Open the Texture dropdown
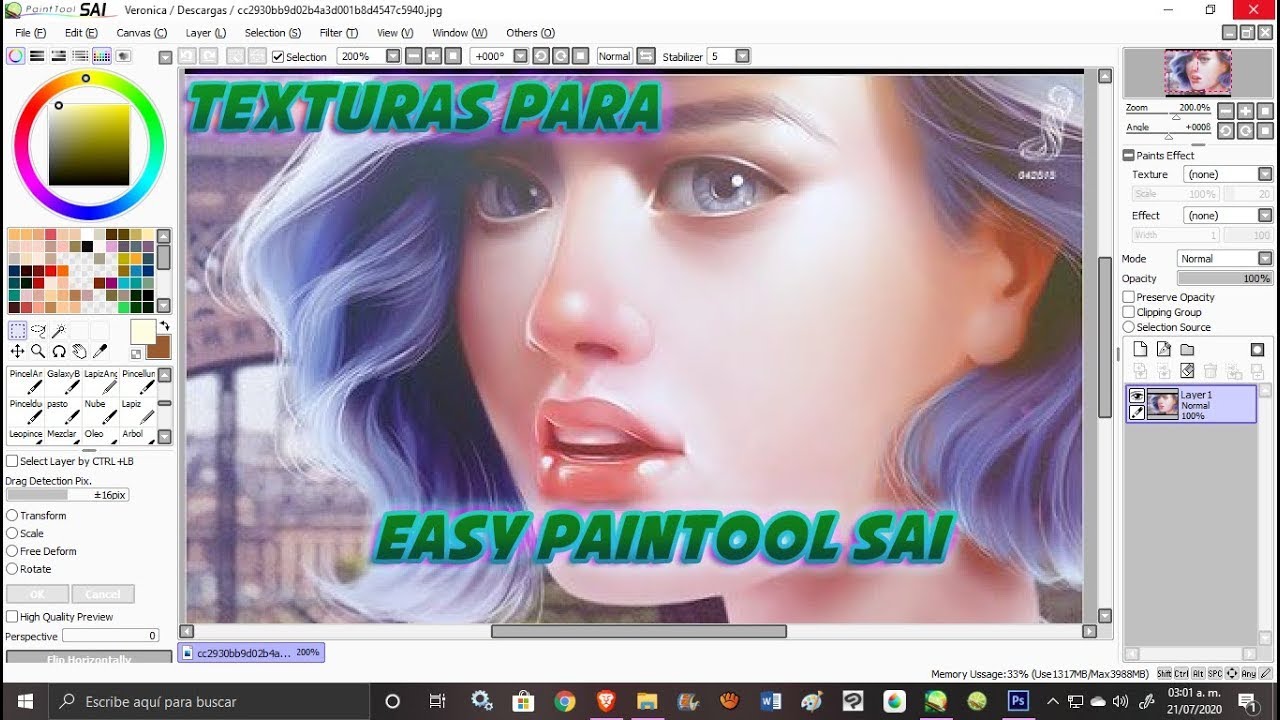 (1265, 174)
